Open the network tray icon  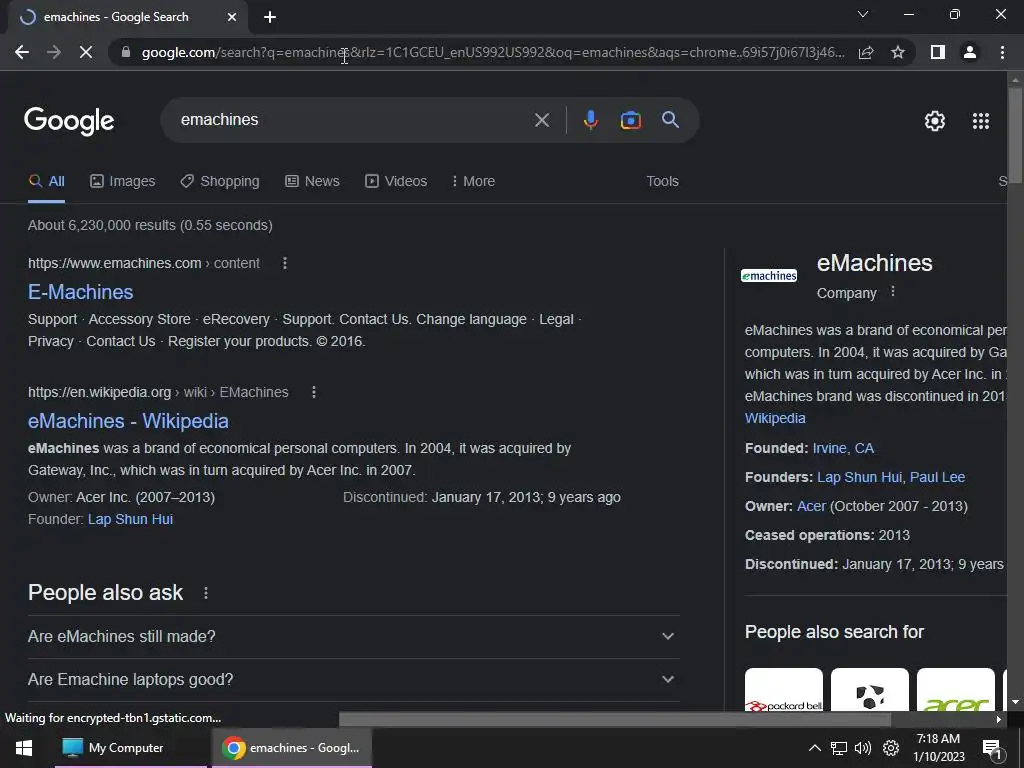(x=839, y=748)
